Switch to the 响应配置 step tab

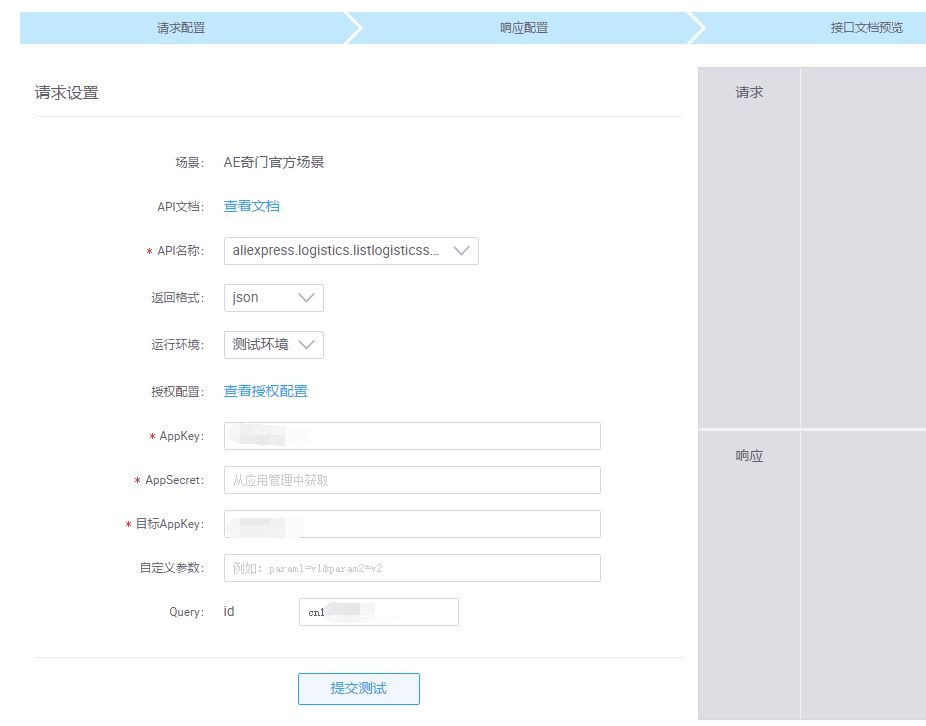tap(524, 28)
